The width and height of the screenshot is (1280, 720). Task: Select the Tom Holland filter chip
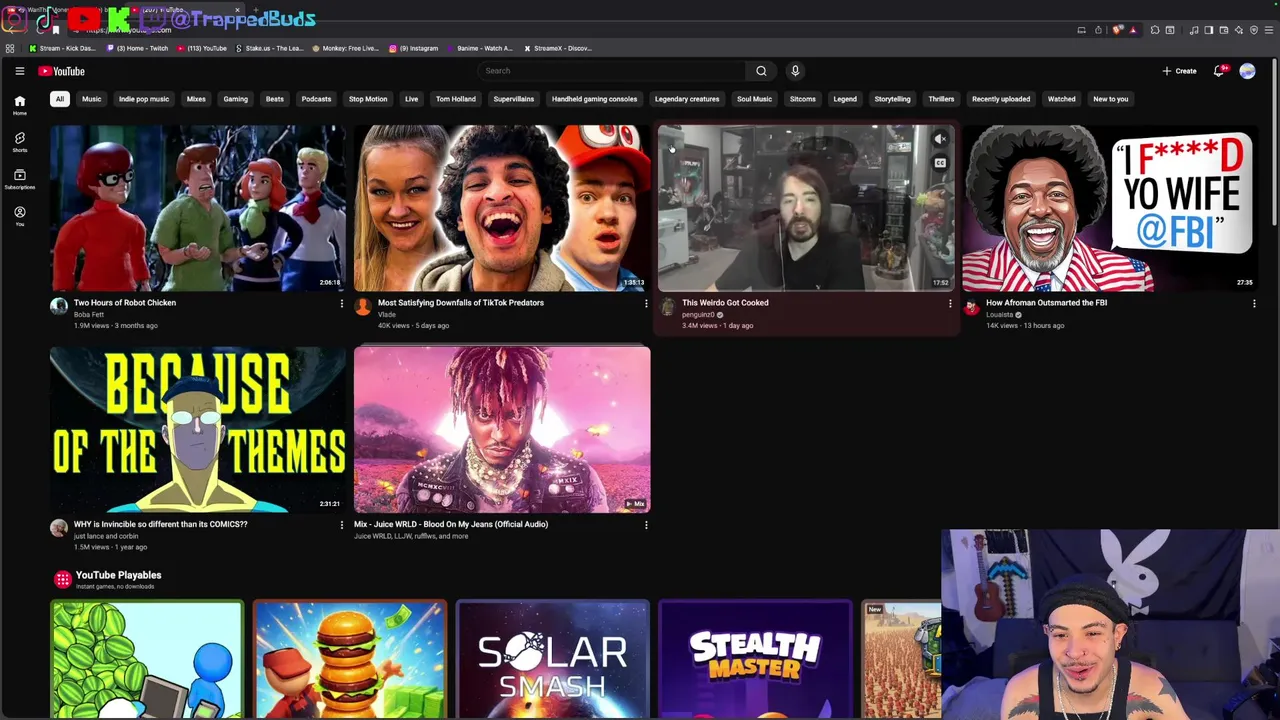point(456,99)
